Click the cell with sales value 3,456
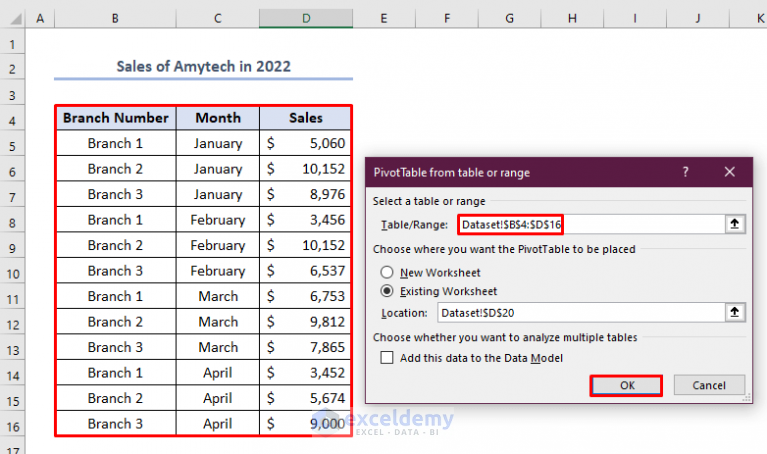Image resolution: width=767 pixels, height=454 pixels. (x=305, y=220)
